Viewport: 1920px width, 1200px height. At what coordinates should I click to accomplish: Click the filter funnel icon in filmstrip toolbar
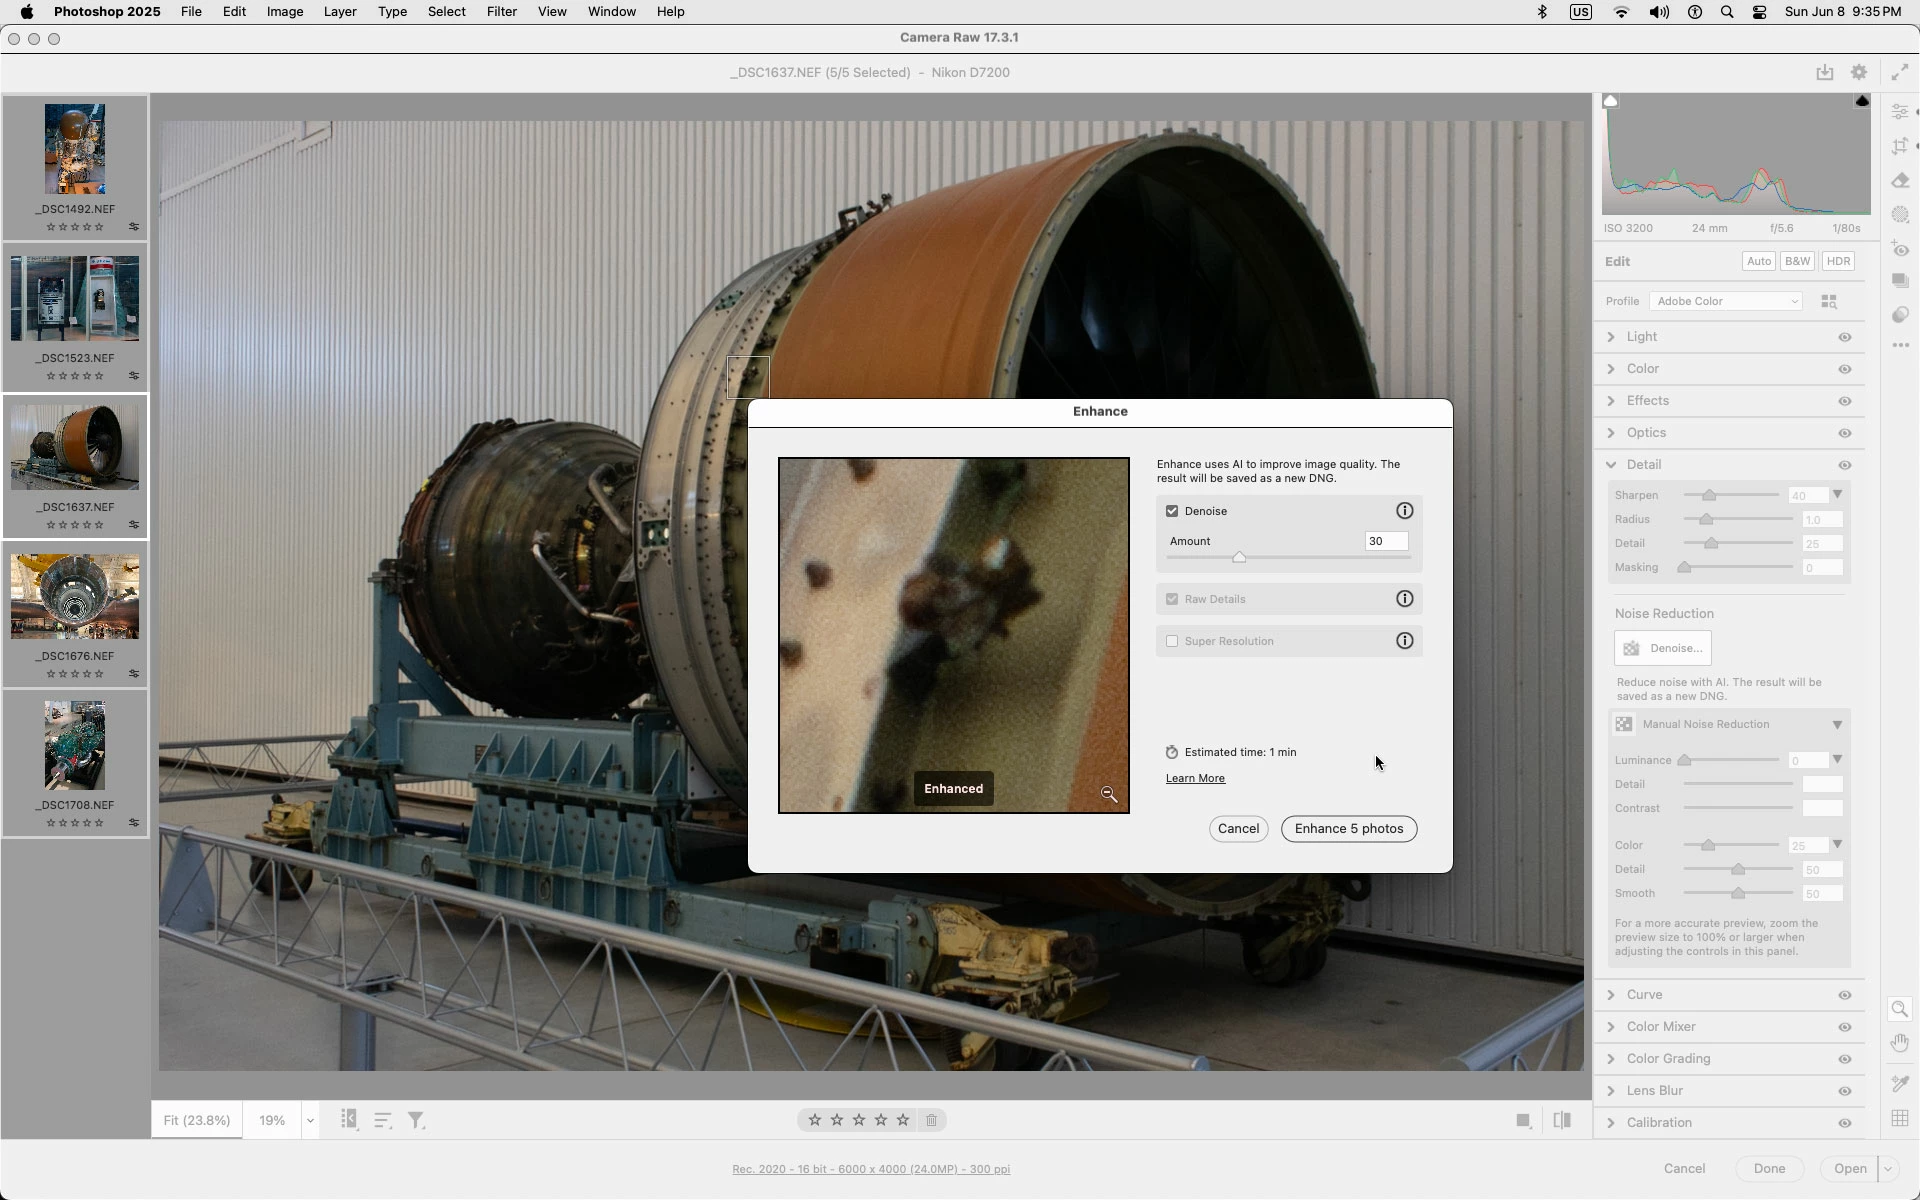[416, 1120]
